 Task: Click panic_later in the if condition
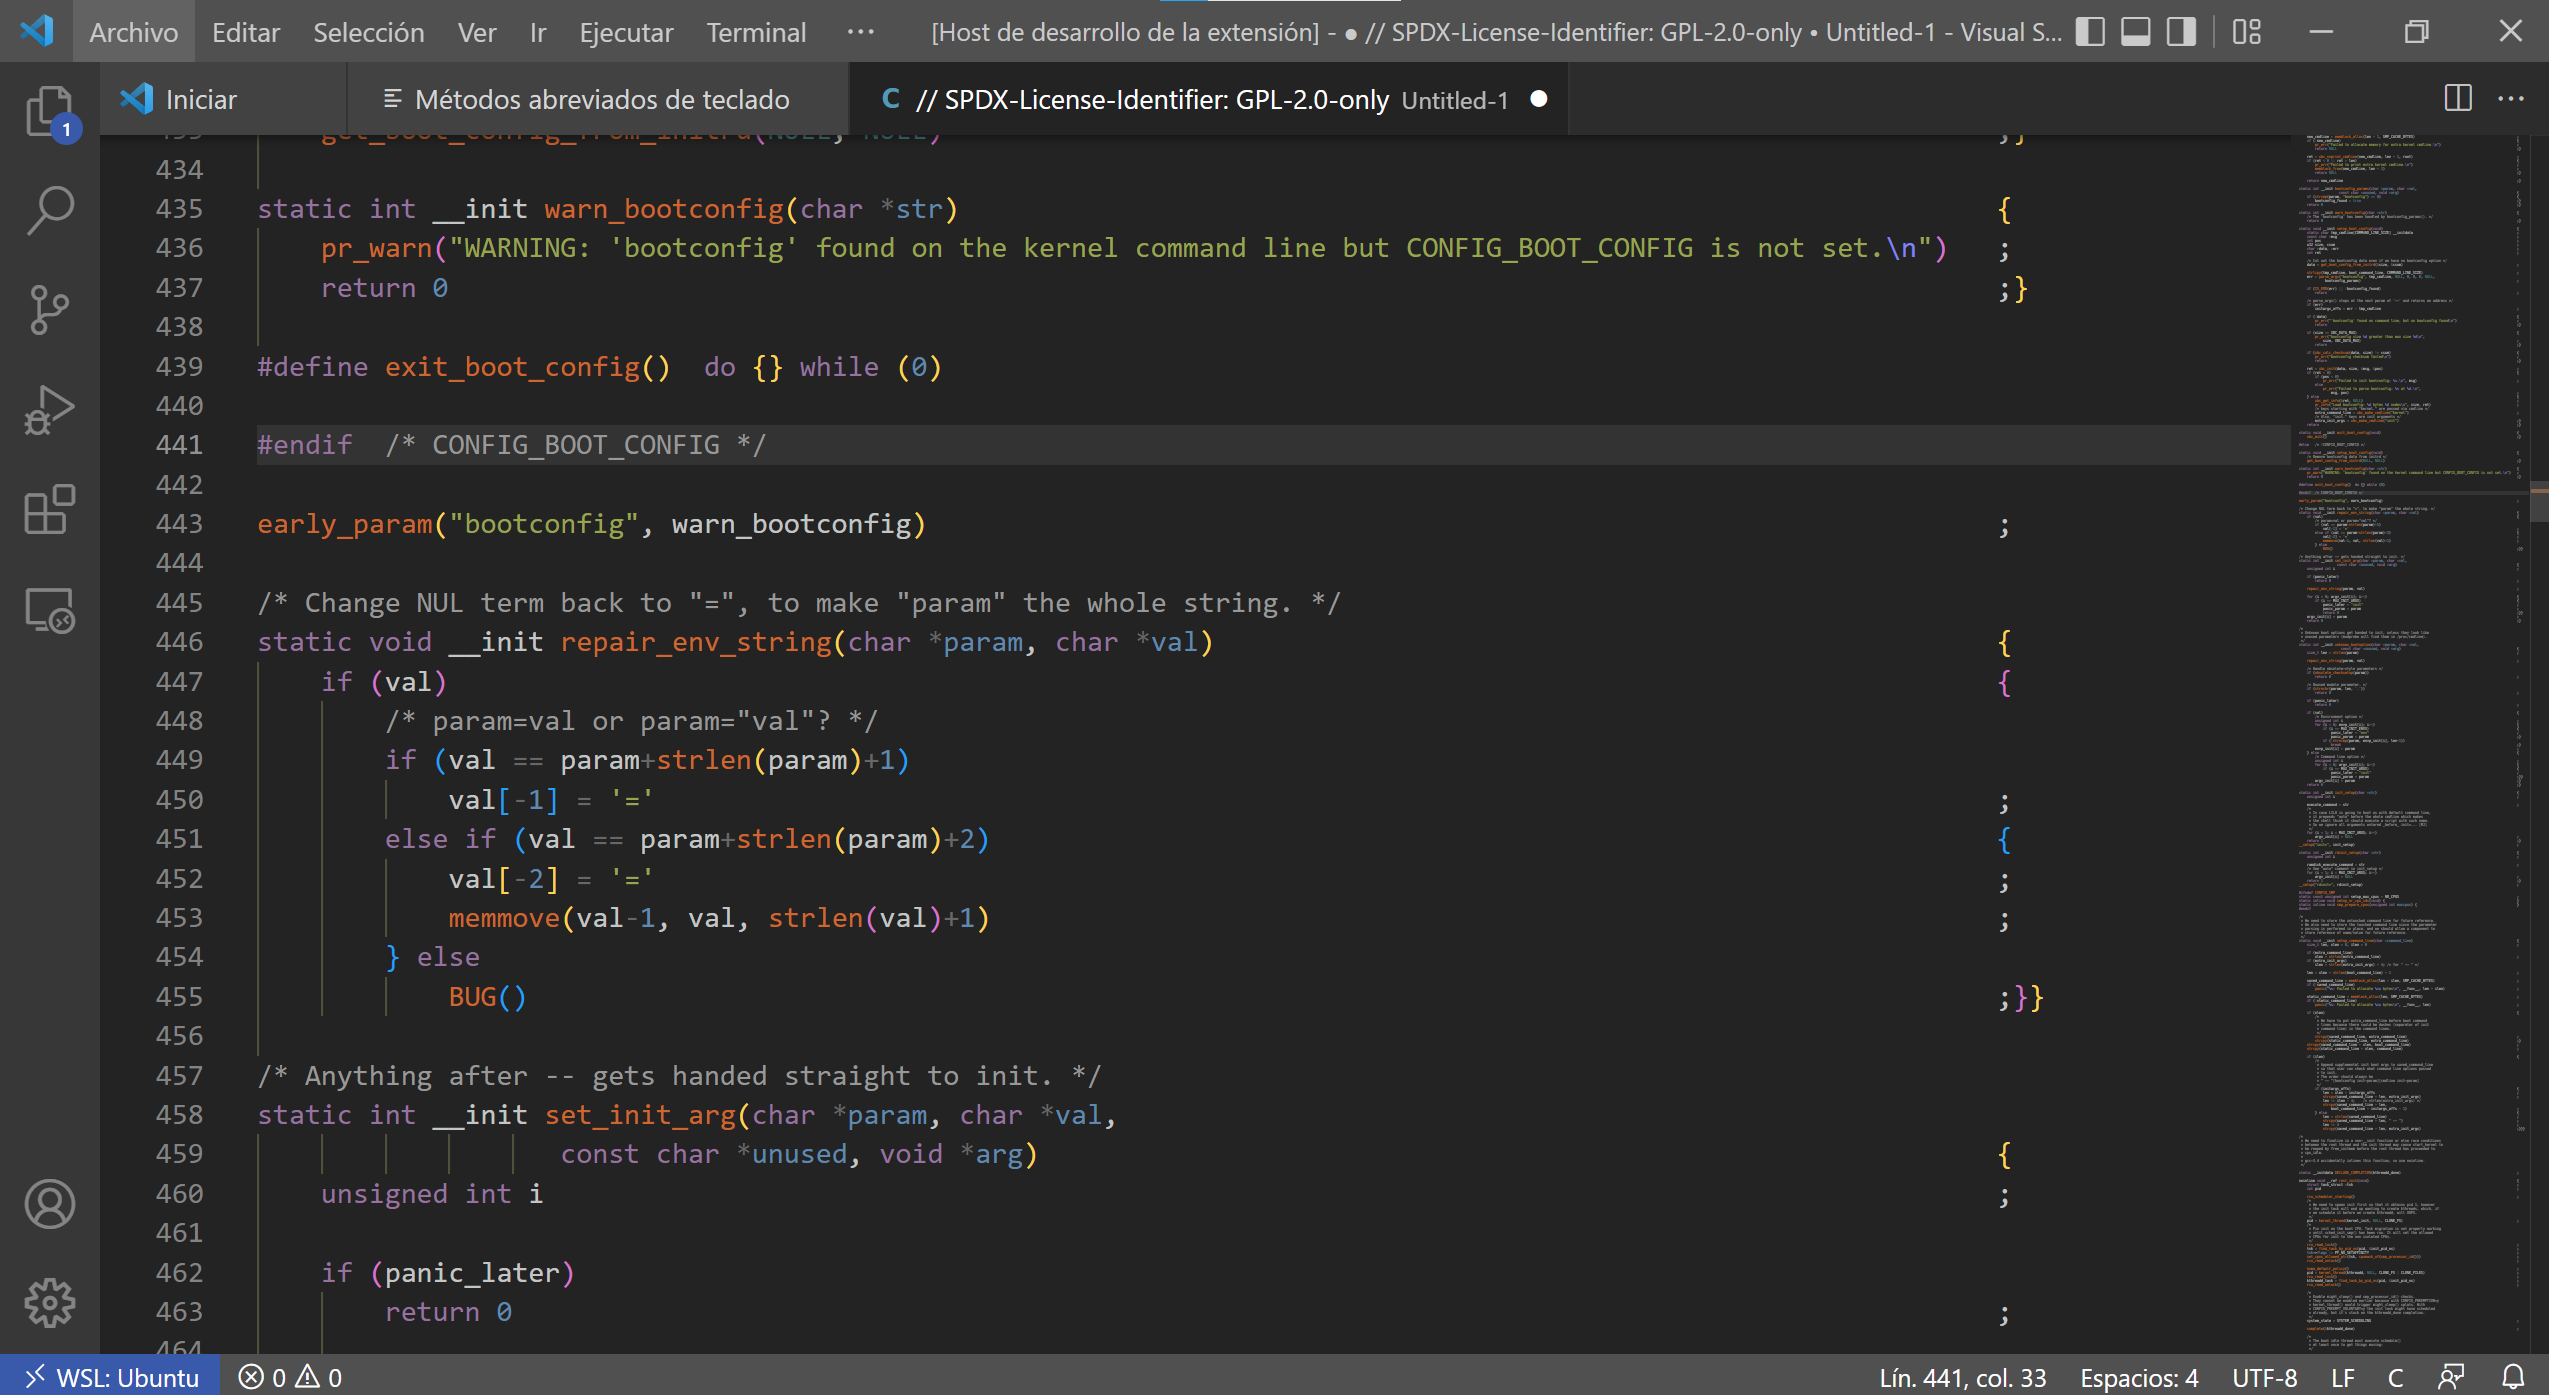472,1273
